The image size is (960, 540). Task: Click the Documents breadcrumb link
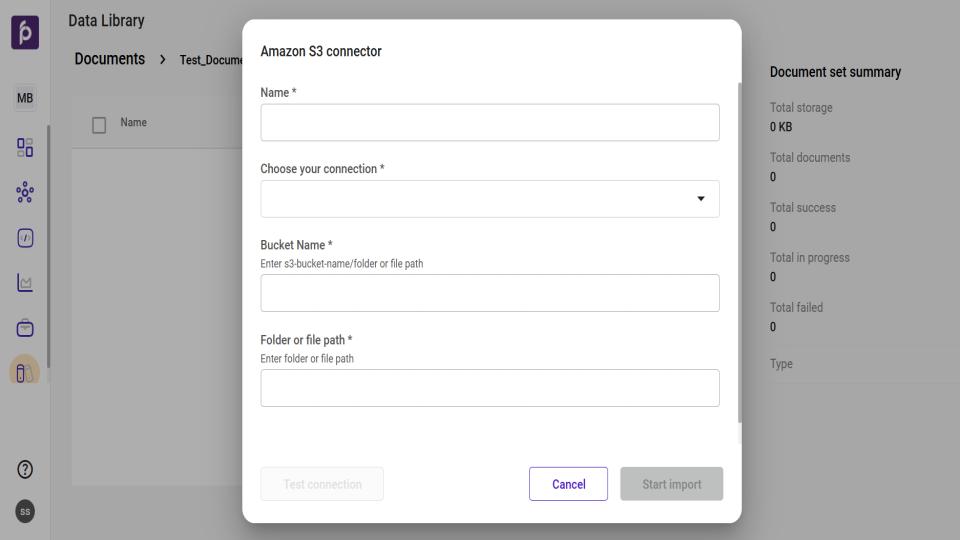[x=109, y=59]
